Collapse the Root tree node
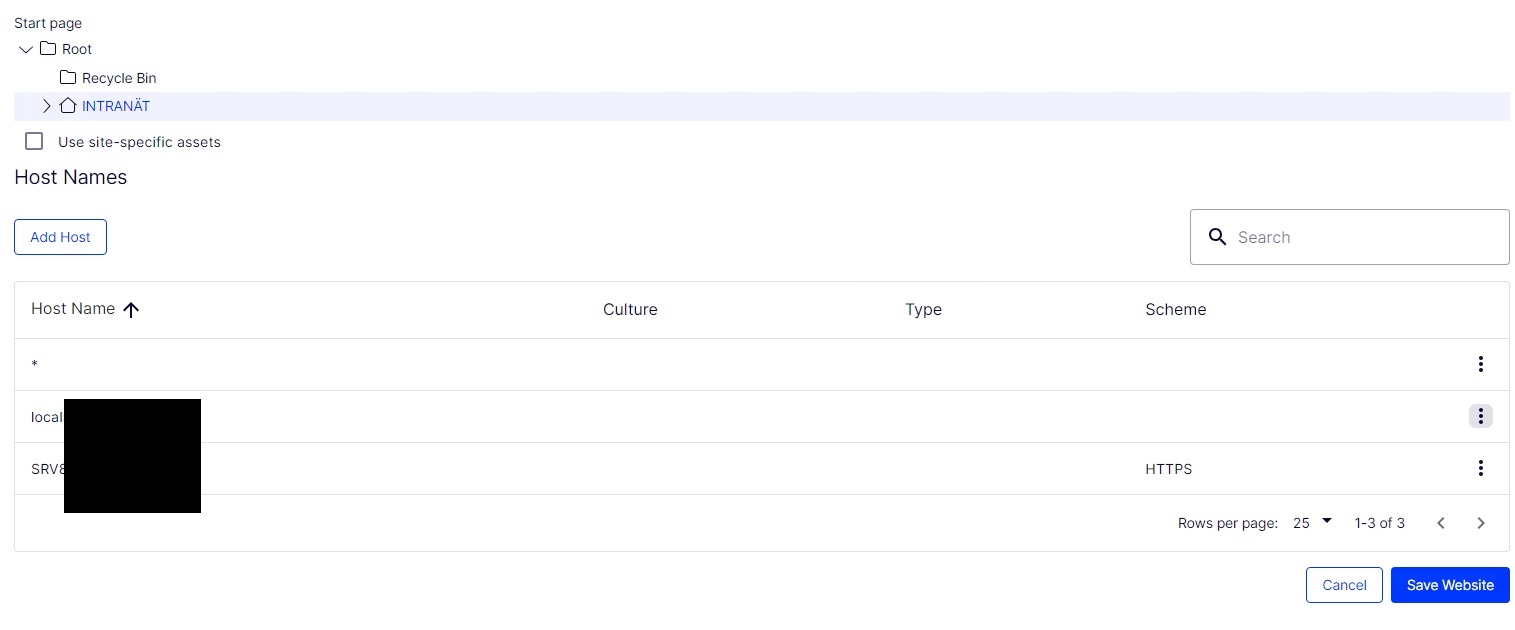The image size is (1515, 630). click(26, 49)
